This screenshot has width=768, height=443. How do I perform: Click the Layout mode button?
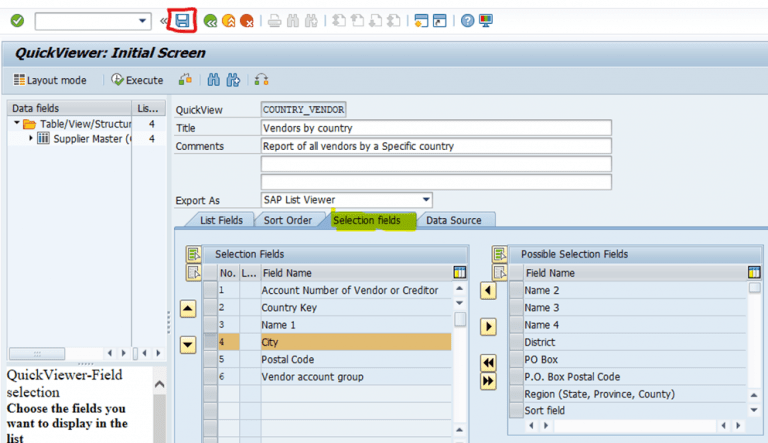pyautogui.click(x=50, y=80)
